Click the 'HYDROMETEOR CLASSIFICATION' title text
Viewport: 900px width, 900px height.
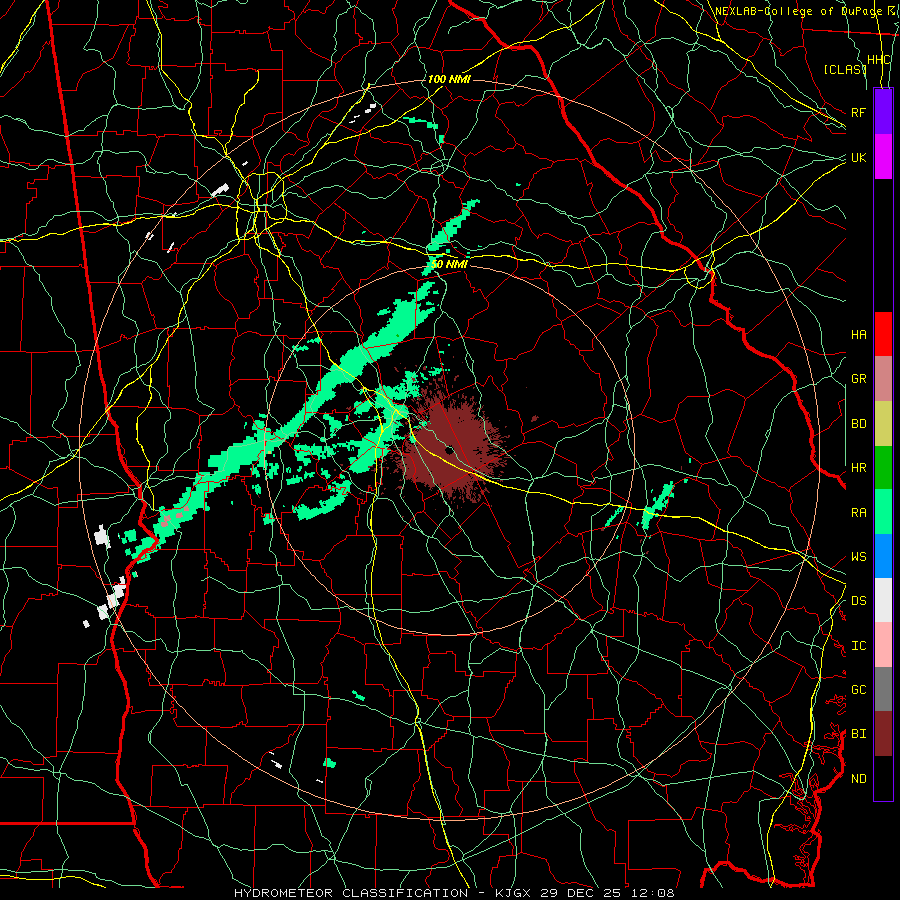(351, 893)
